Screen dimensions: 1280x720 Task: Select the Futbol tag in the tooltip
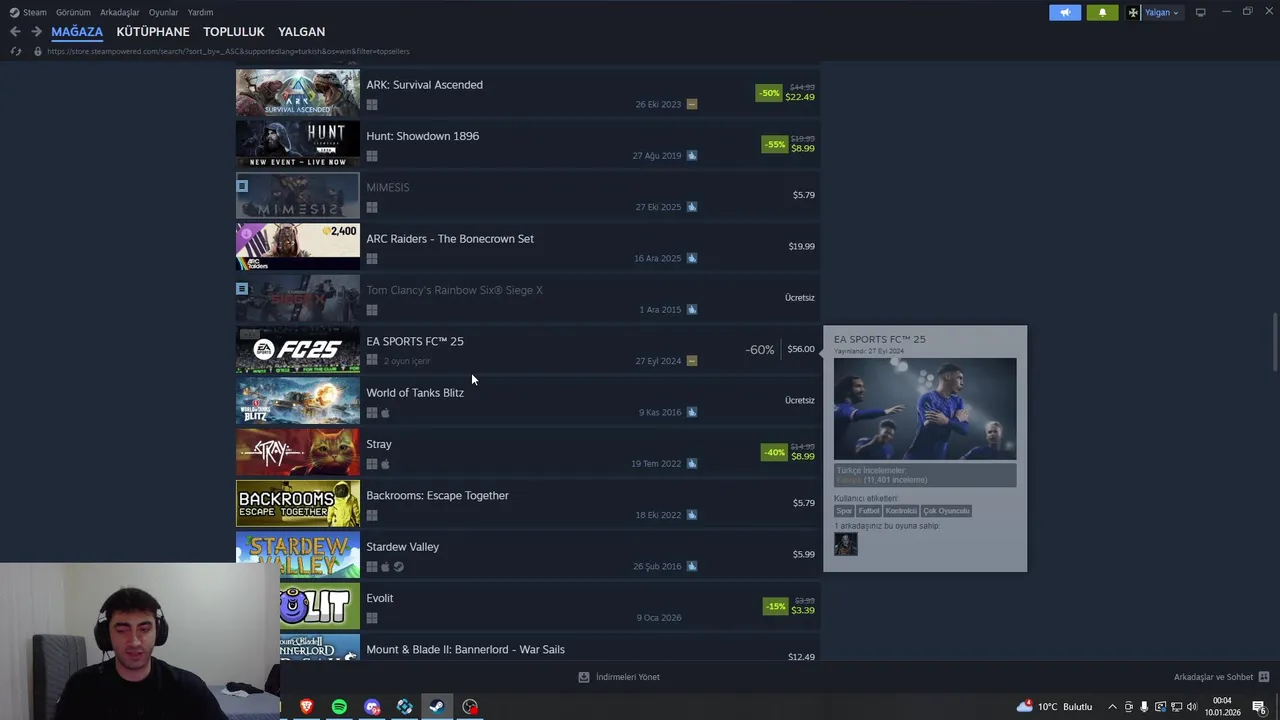coord(869,511)
